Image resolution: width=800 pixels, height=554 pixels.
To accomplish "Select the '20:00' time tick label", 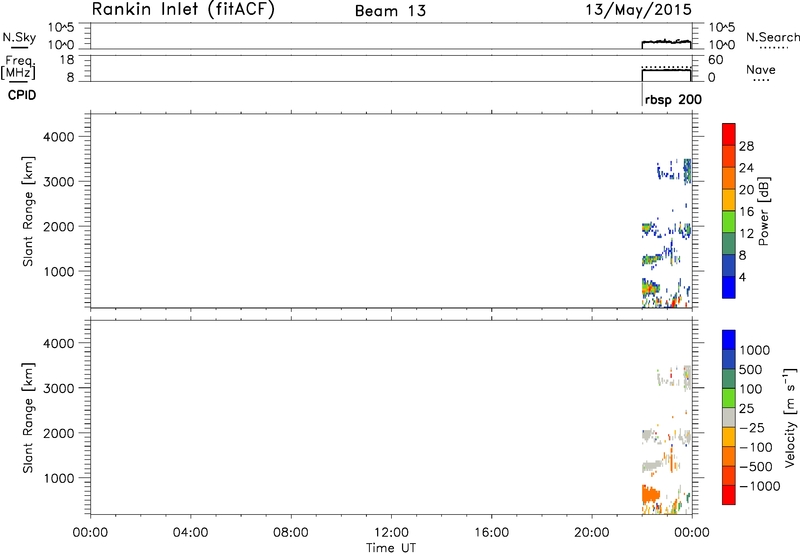I will (591, 533).
